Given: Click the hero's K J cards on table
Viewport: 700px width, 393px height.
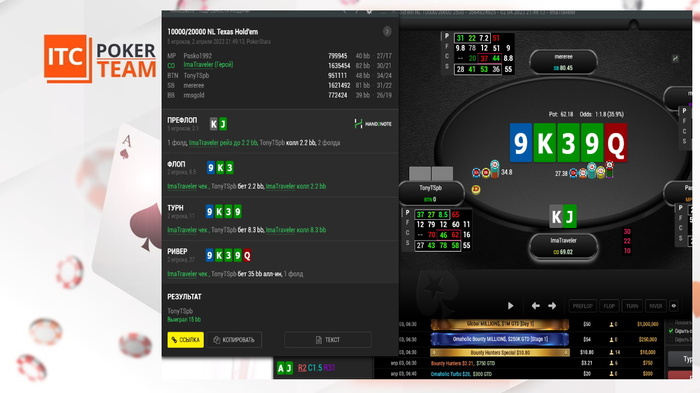Looking at the screenshot, I should click(563, 217).
